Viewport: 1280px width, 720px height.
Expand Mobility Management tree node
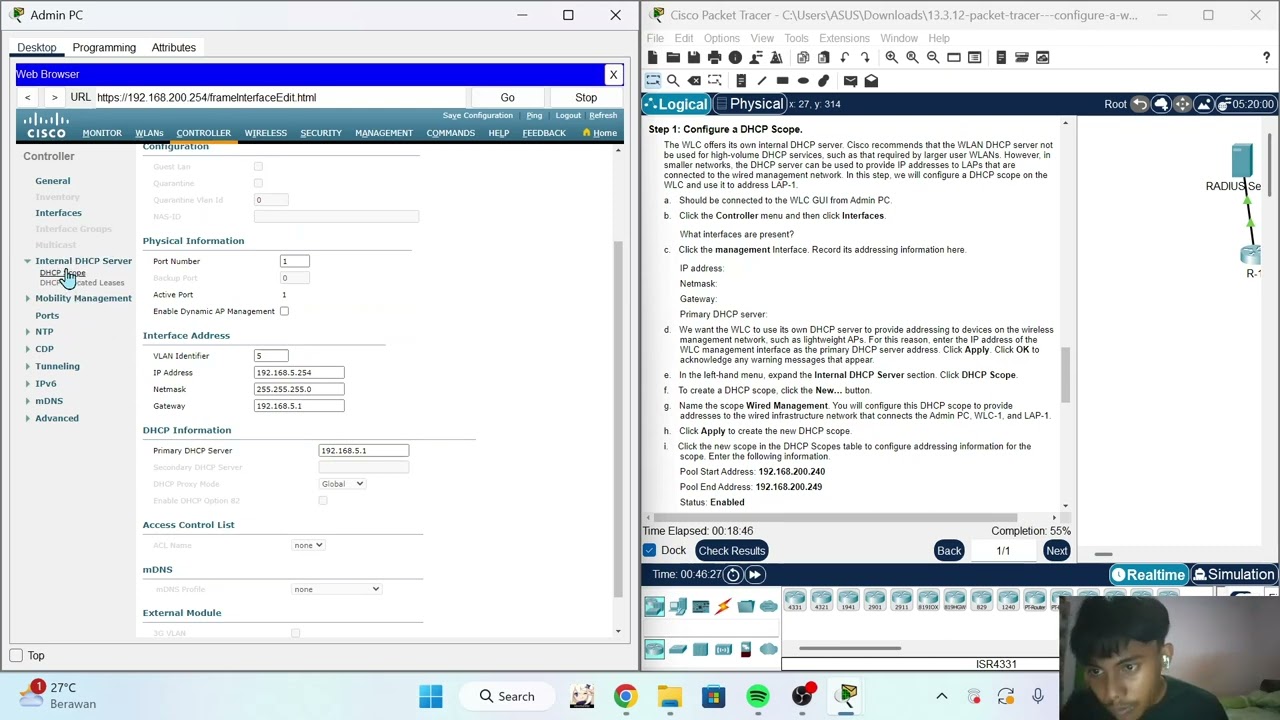pyautogui.click(x=28, y=298)
